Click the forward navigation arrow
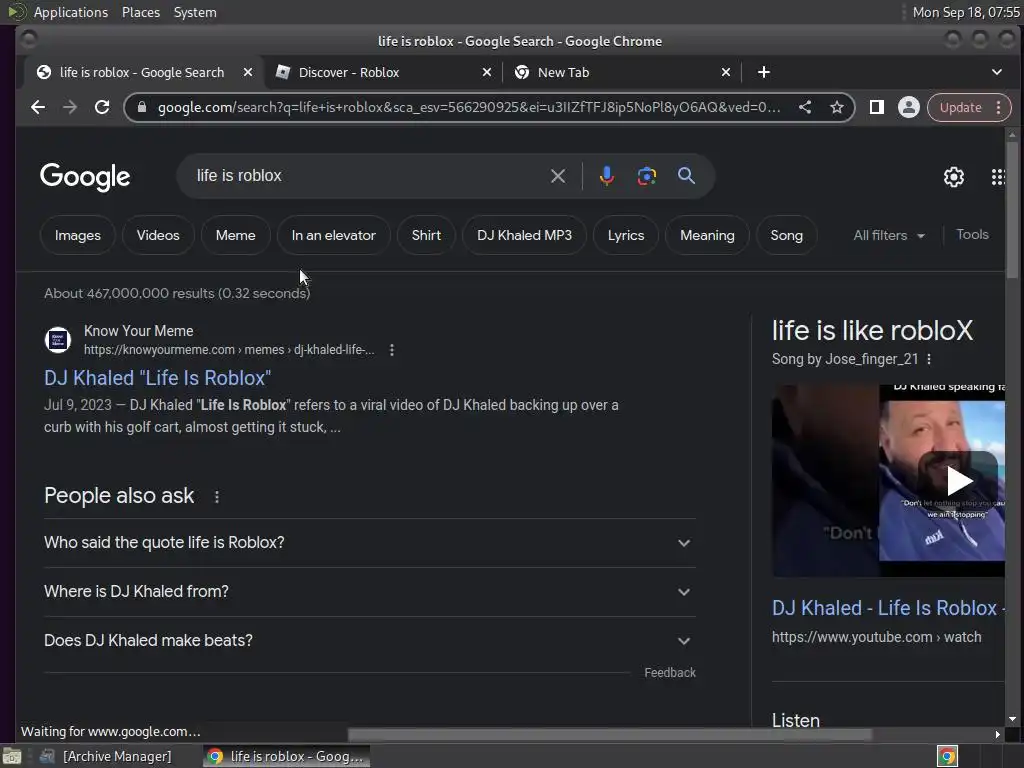The image size is (1024, 768). click(x=70, y=107)
